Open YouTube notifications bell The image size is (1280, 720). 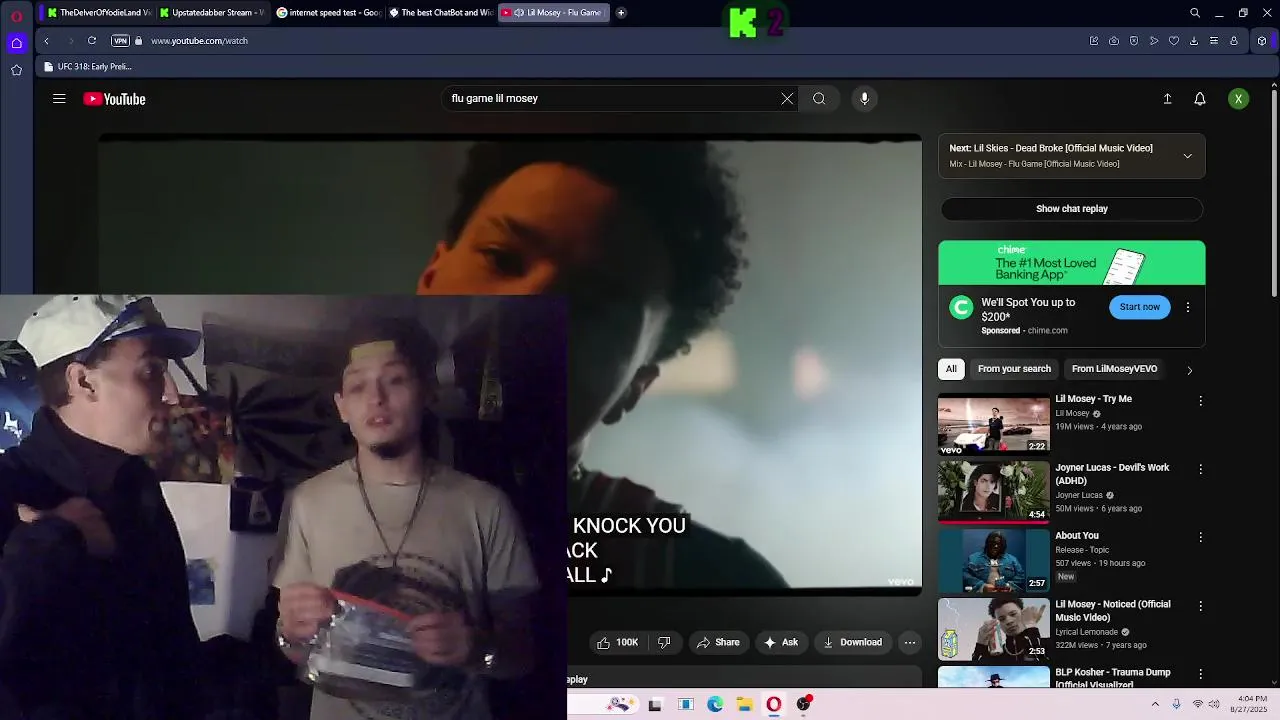click(x=1200, y=99)
